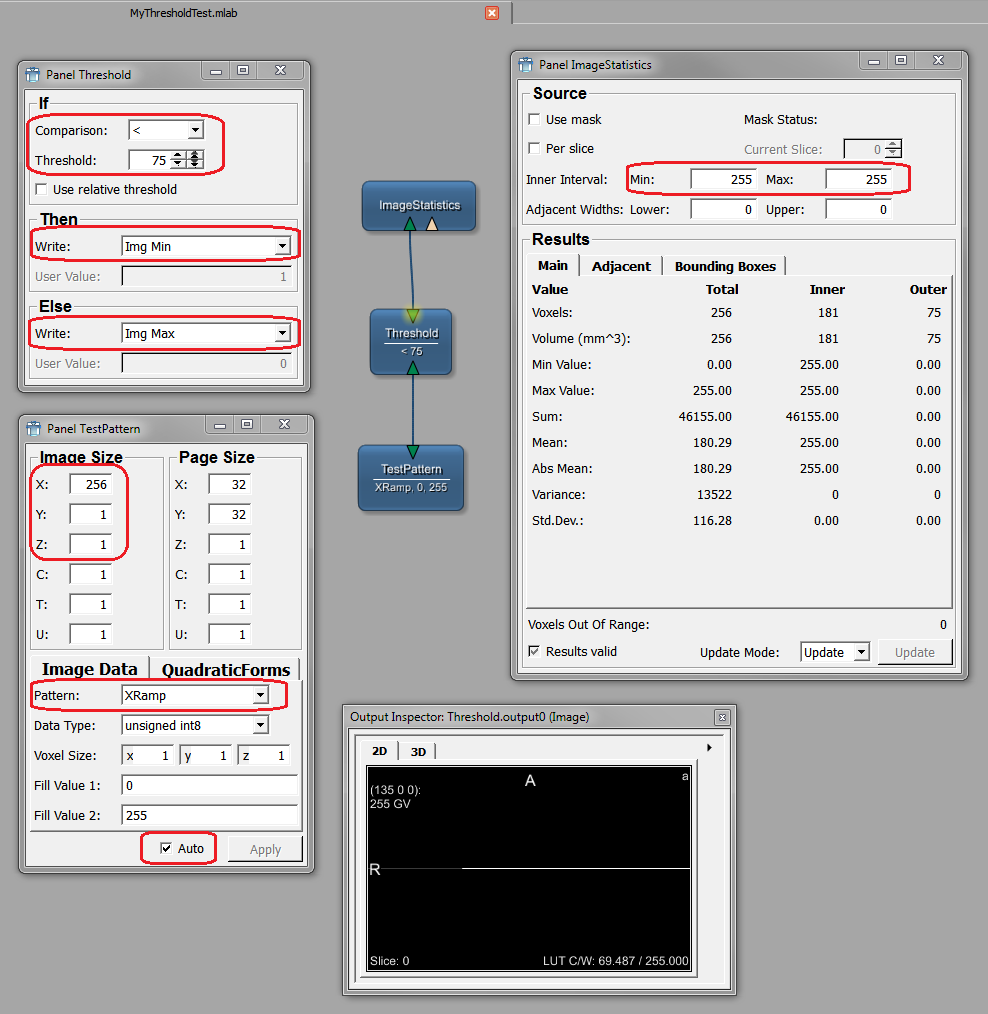Viewport: 988px width, 1014px height.
Task: Click the ImageStatistics module node
Action: 419,205
